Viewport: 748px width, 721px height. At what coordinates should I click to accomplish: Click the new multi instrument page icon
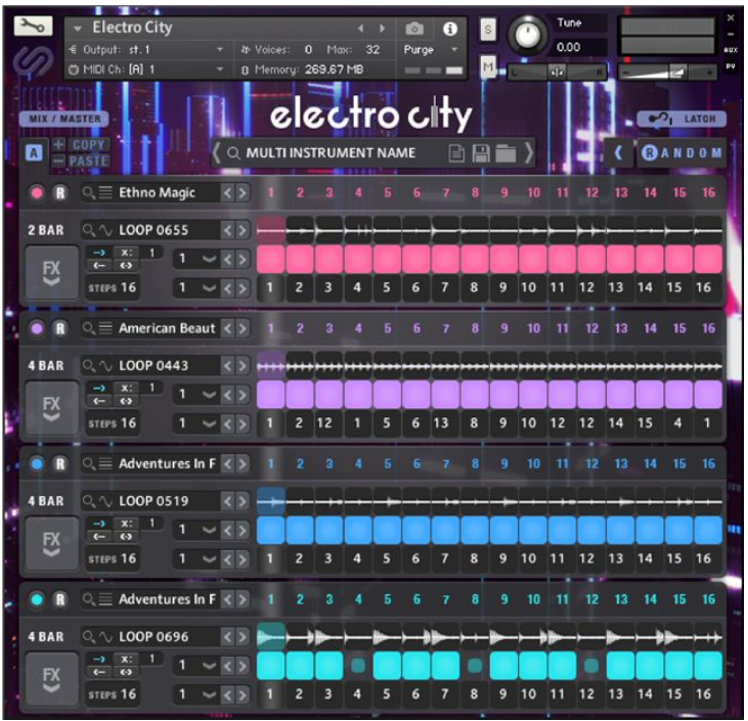pos(457,154)
